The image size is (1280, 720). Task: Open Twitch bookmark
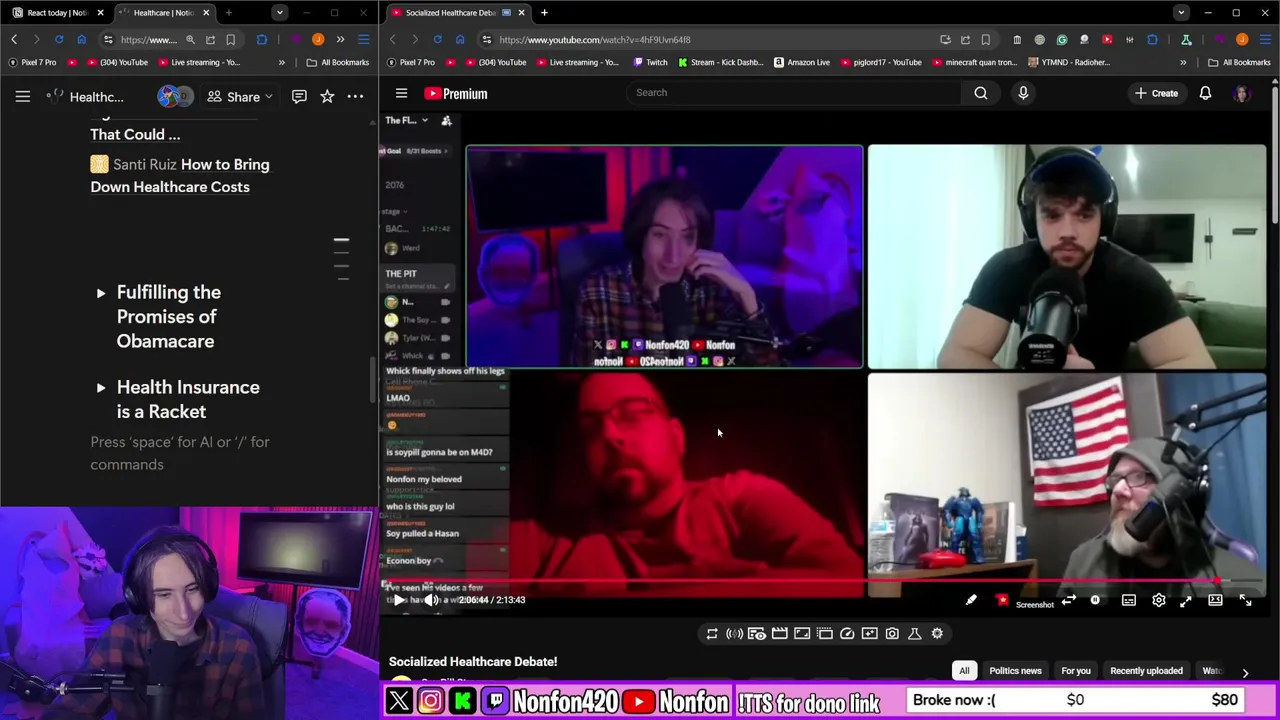(x=650, y=62)
